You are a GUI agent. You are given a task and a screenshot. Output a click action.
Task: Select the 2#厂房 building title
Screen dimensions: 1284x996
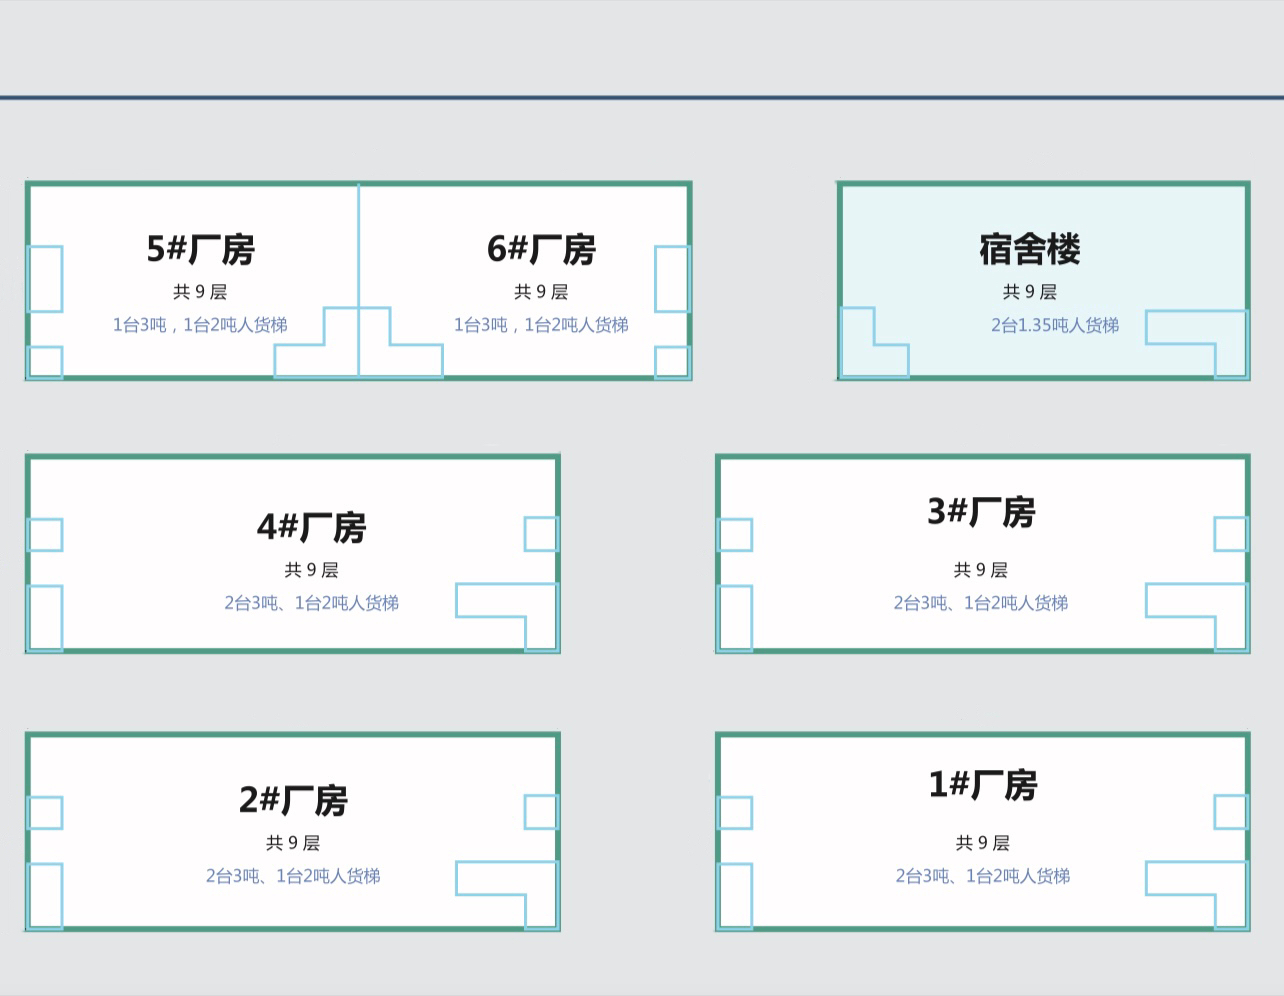(x=293, y=800)
